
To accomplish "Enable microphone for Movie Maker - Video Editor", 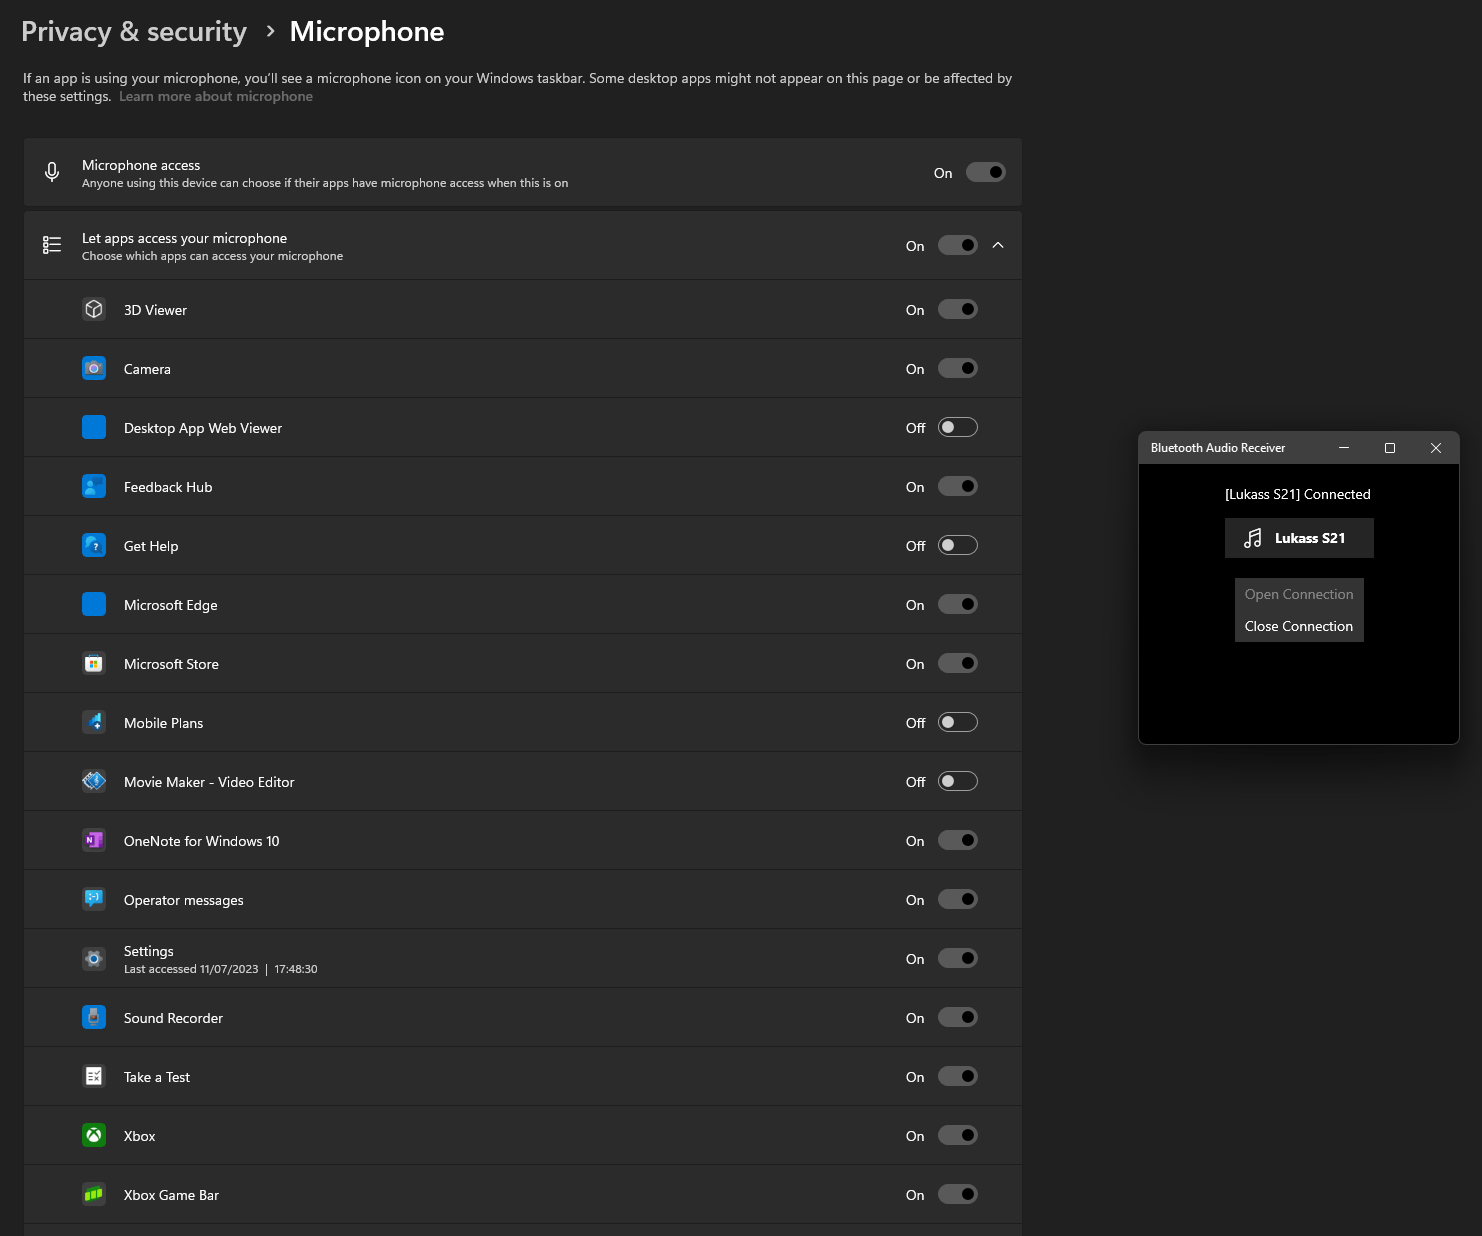I will click(958, 781).
